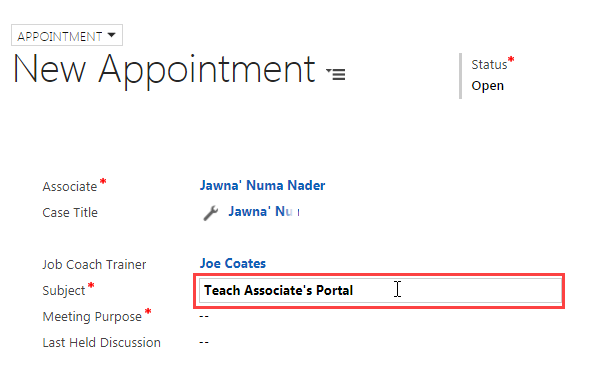Click the New Appointment title heading

pos(164,69)
